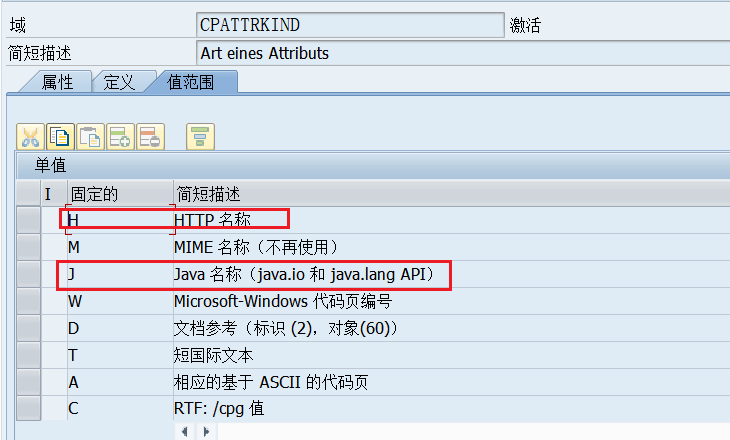
Task: Click the scroll right arrow under table
Action: (206, 432)
